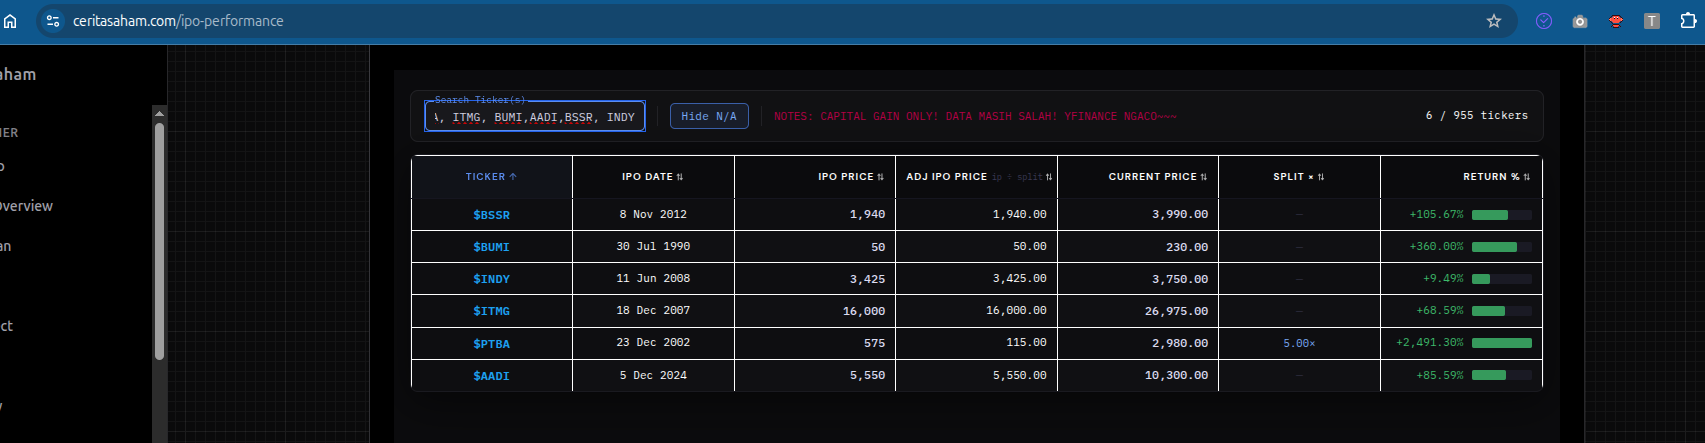The height and width of the screenshot is (443, 1705).
Task: Click the +2,491.30% return value
Action: [x=1429, y=342]
